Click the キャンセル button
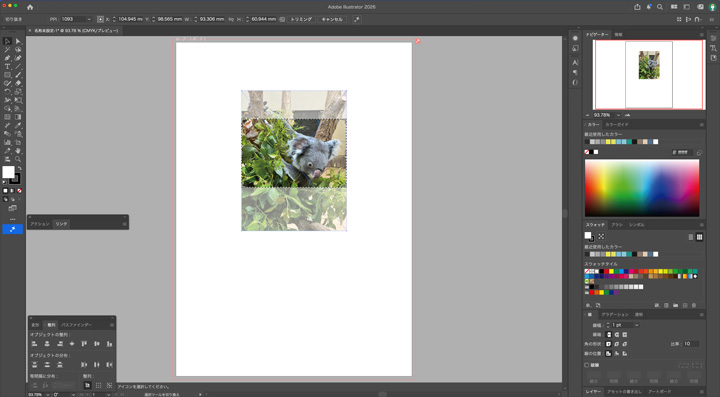This screenshot has width=720, height=397. tap(332, 19)
